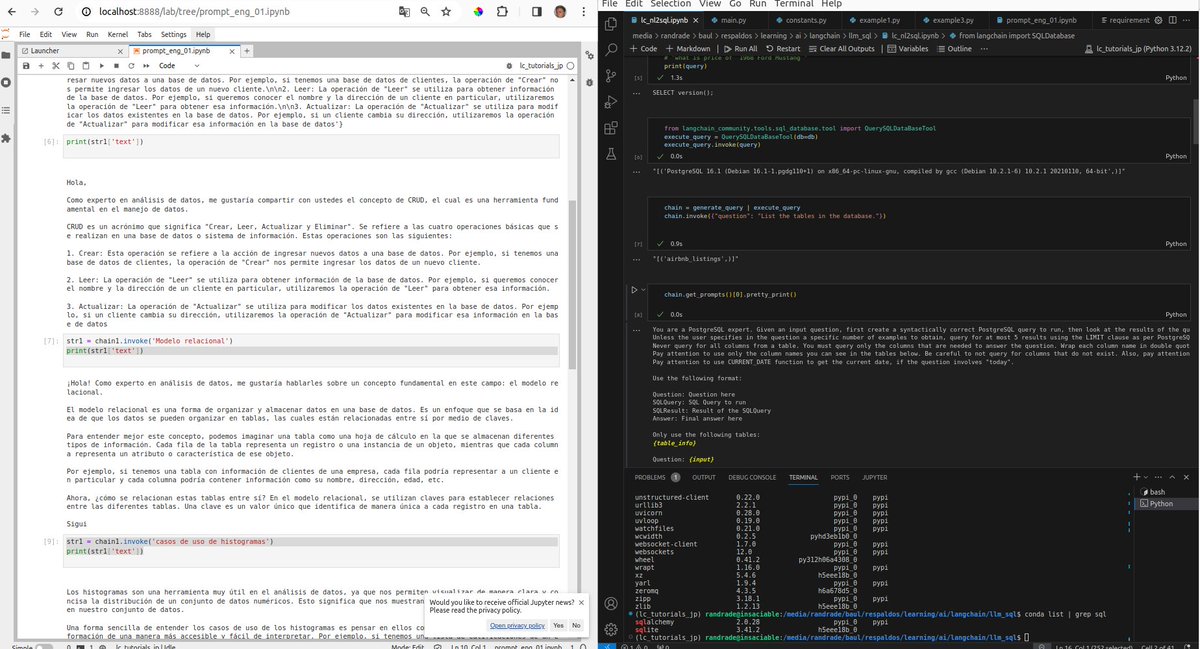Click Restart in the VS Code notebook toolbar
Image resolution: width=1200 pixels, height=649 pixels.
[x=782, y=48]
